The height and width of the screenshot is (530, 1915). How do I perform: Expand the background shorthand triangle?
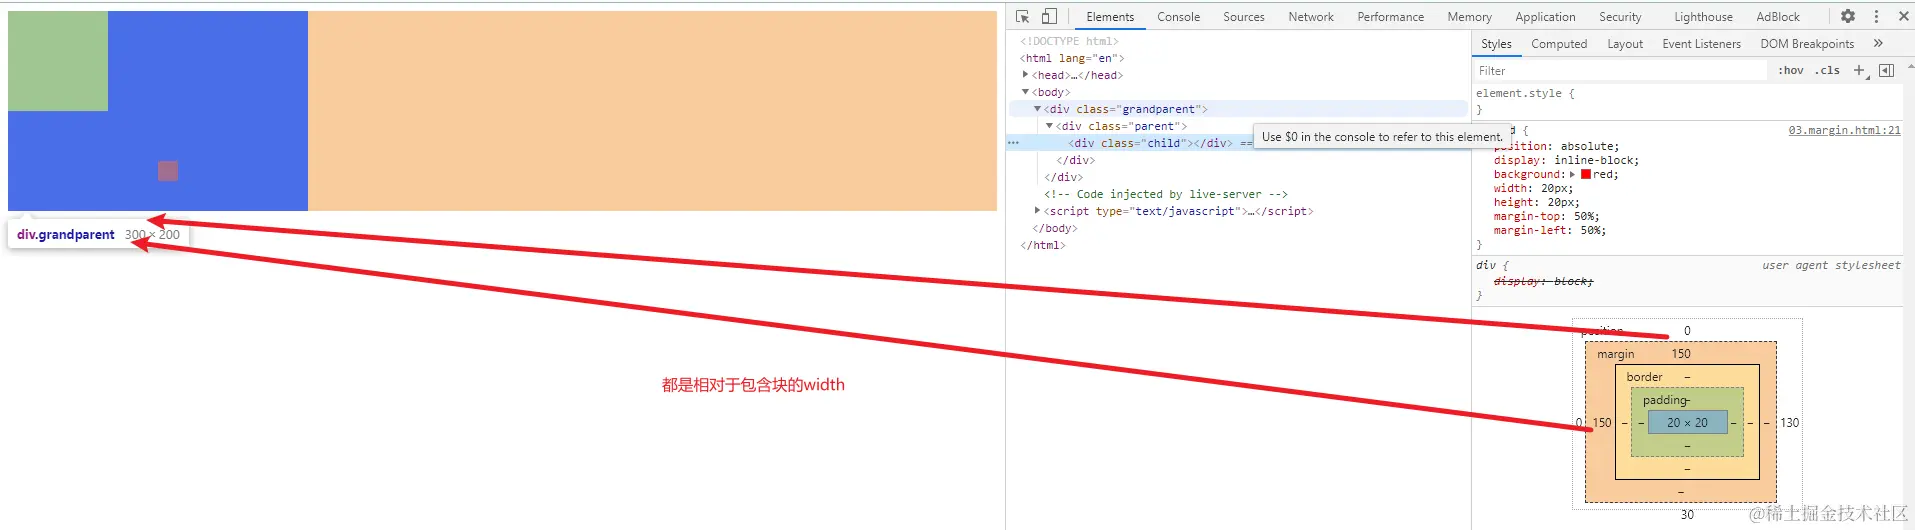pyautogui.click(x=1573, y=174)
